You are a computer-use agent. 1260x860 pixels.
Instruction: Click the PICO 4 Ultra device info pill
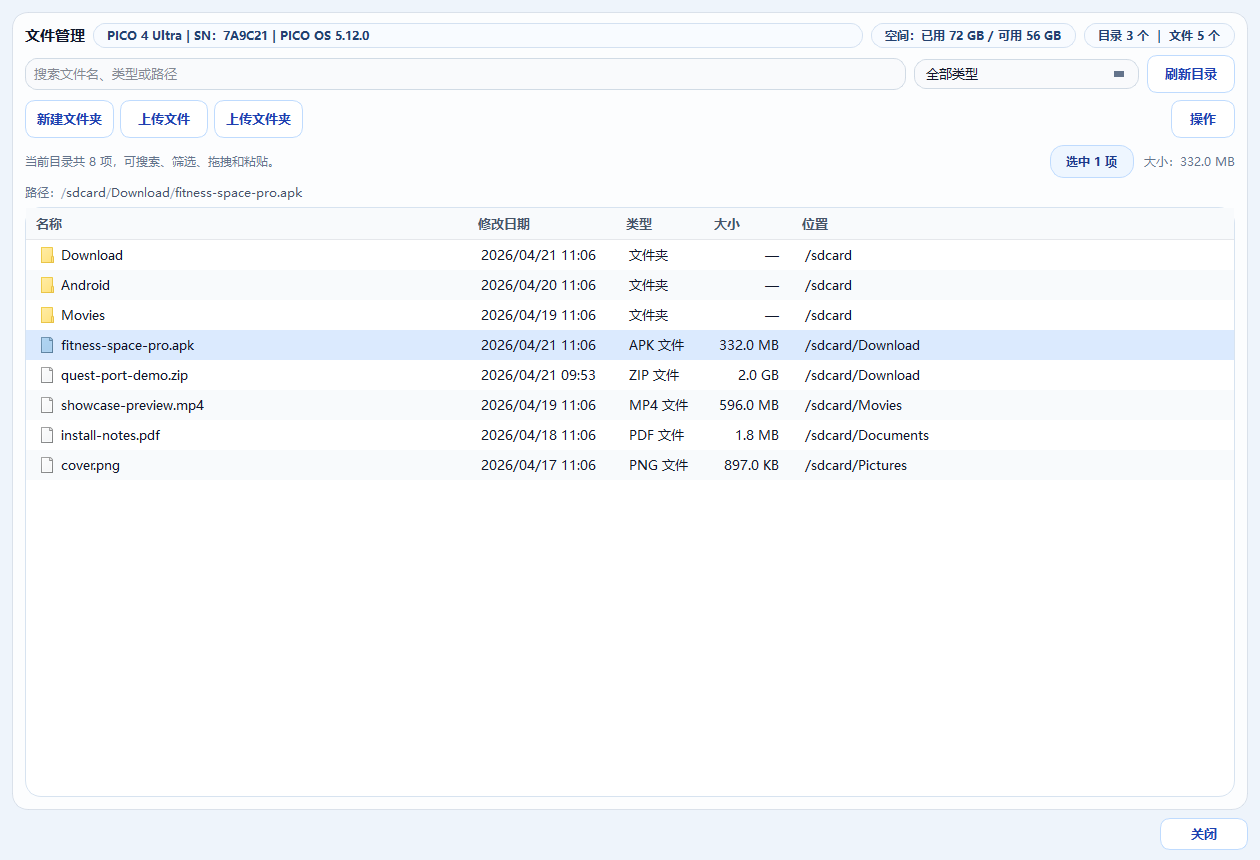[x=478, y=35]
